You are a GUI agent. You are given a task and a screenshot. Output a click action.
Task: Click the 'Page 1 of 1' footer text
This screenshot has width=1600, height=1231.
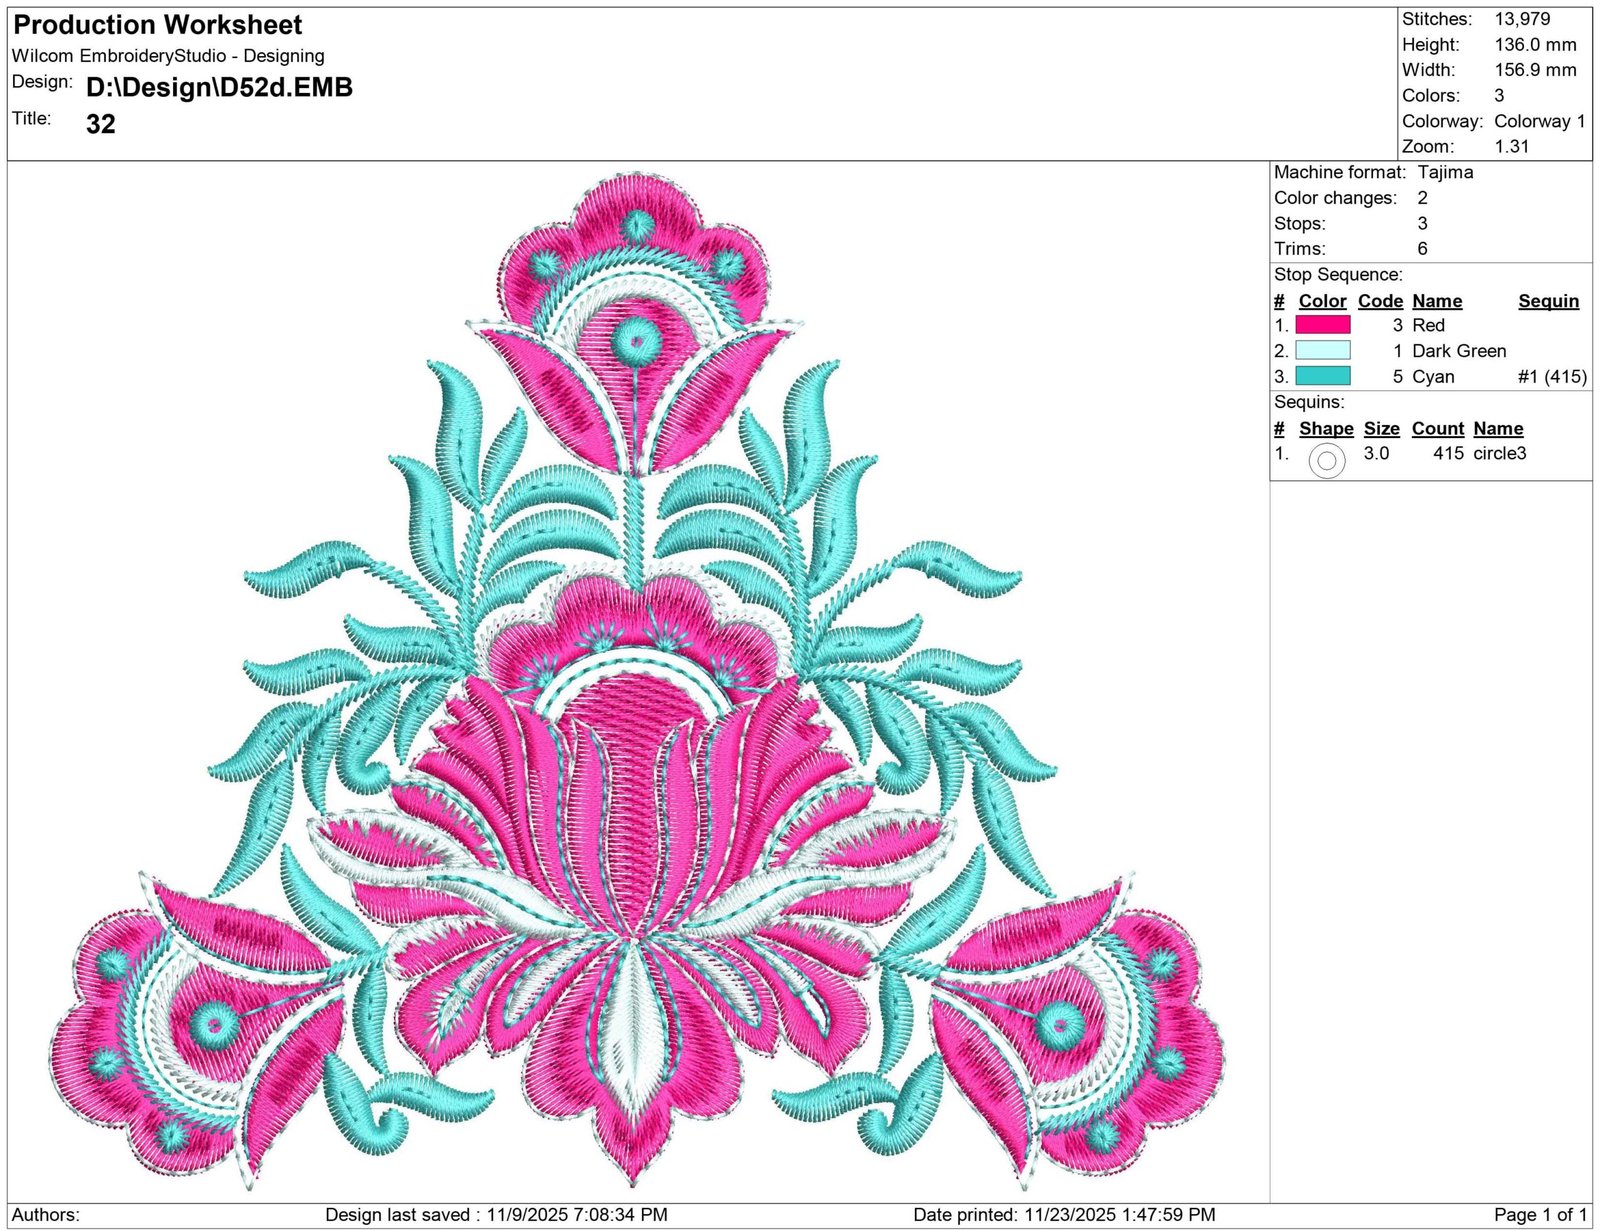click(x=1540, y=1215)
